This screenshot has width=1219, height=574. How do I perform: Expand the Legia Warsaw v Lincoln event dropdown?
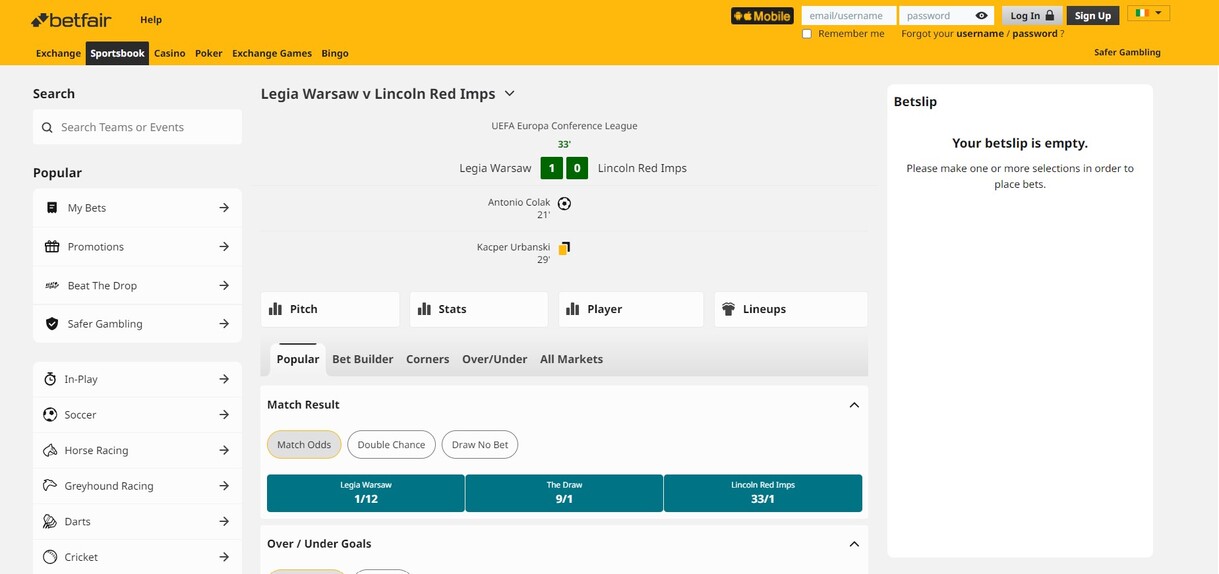[509, 94]
